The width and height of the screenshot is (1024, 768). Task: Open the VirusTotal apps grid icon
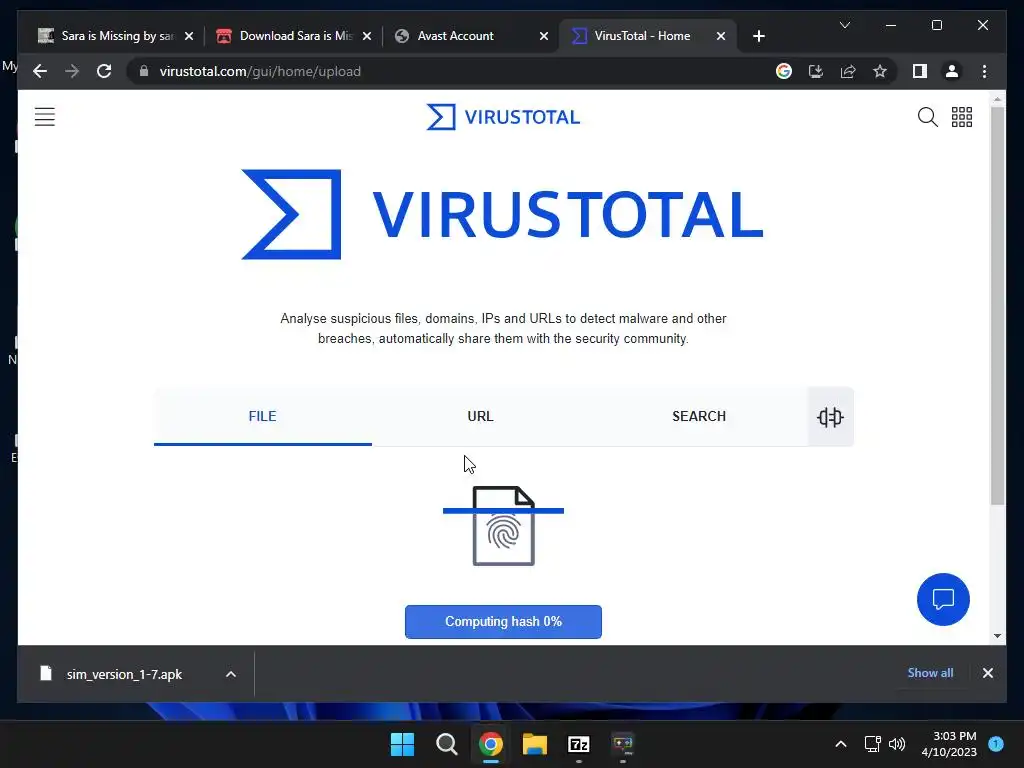(x=962, y=117)
